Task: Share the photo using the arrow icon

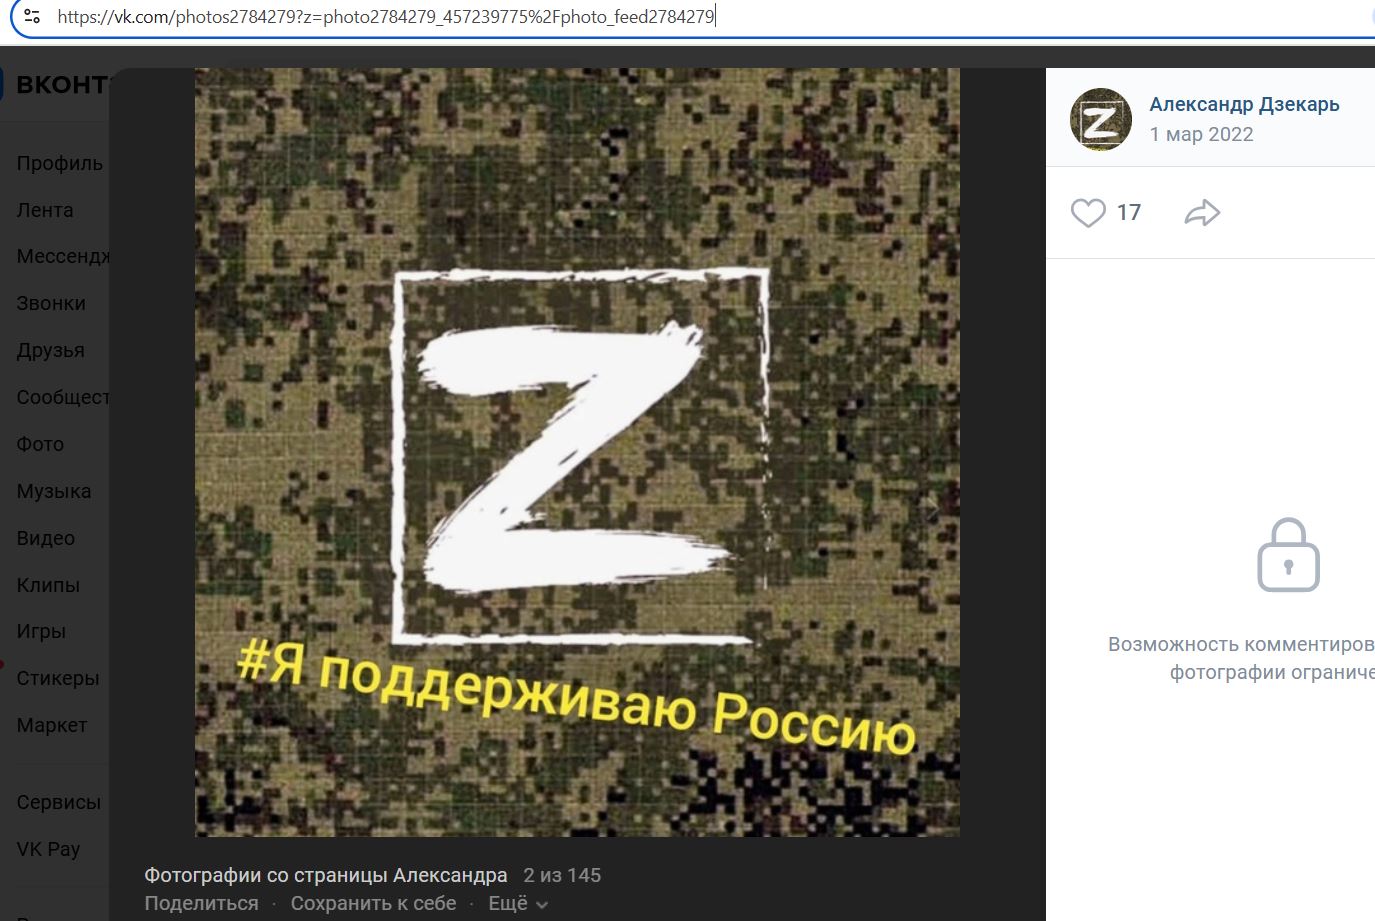Action: click(1202, 213)
